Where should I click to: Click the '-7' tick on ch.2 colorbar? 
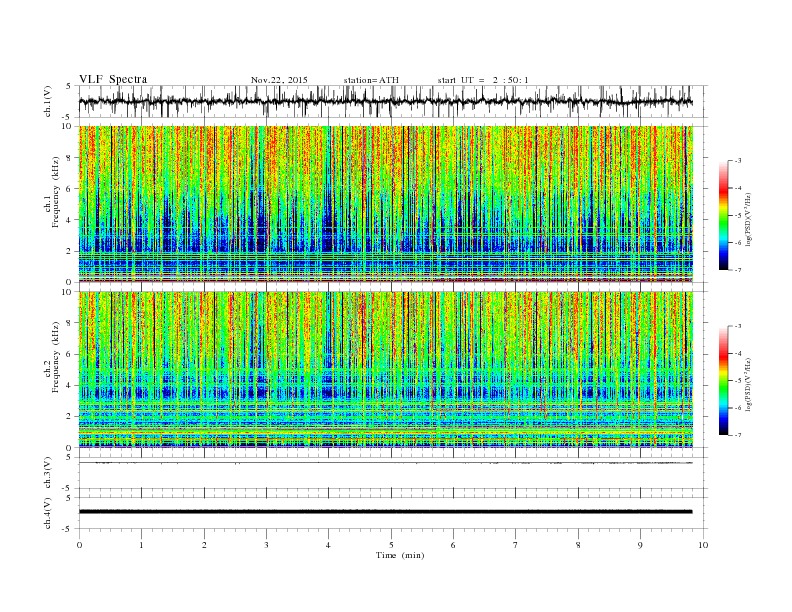(x=738, y=435)
